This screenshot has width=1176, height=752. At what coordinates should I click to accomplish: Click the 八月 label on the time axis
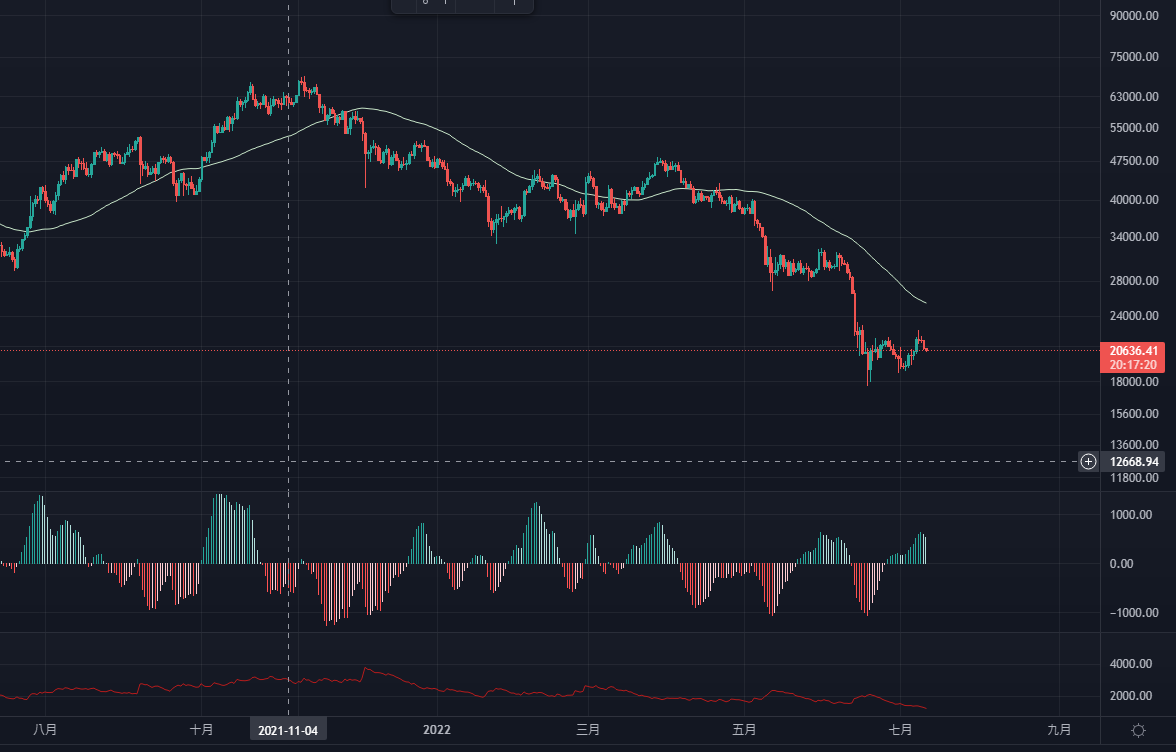pos(44,730)
